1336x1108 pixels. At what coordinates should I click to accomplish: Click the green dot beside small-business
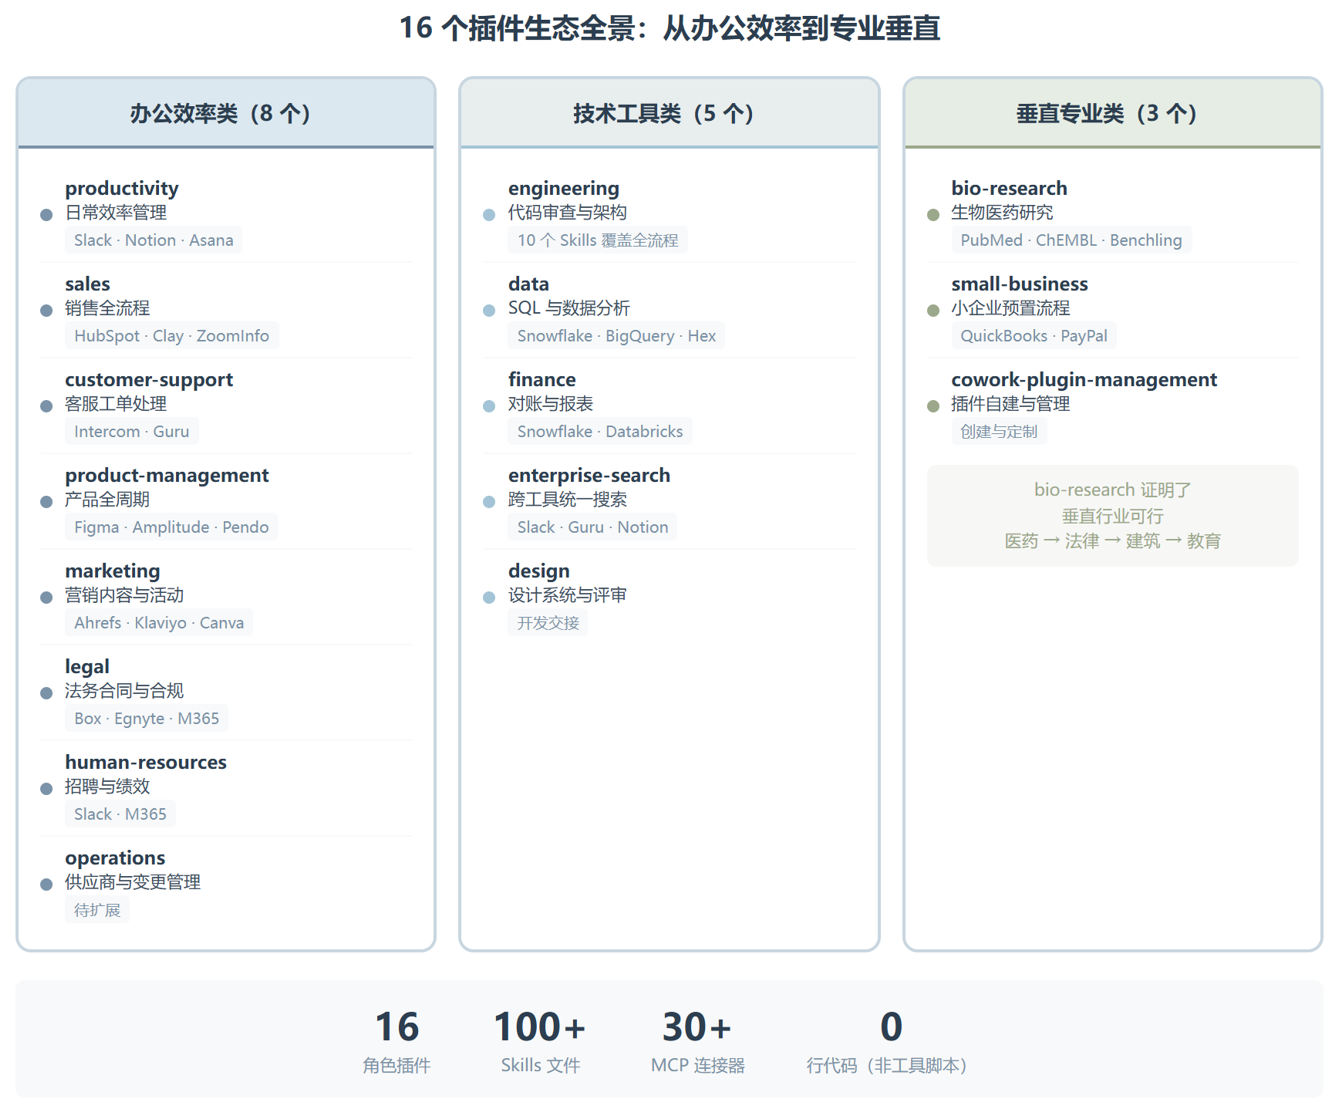pyautogui.click(x=933, y=311)
